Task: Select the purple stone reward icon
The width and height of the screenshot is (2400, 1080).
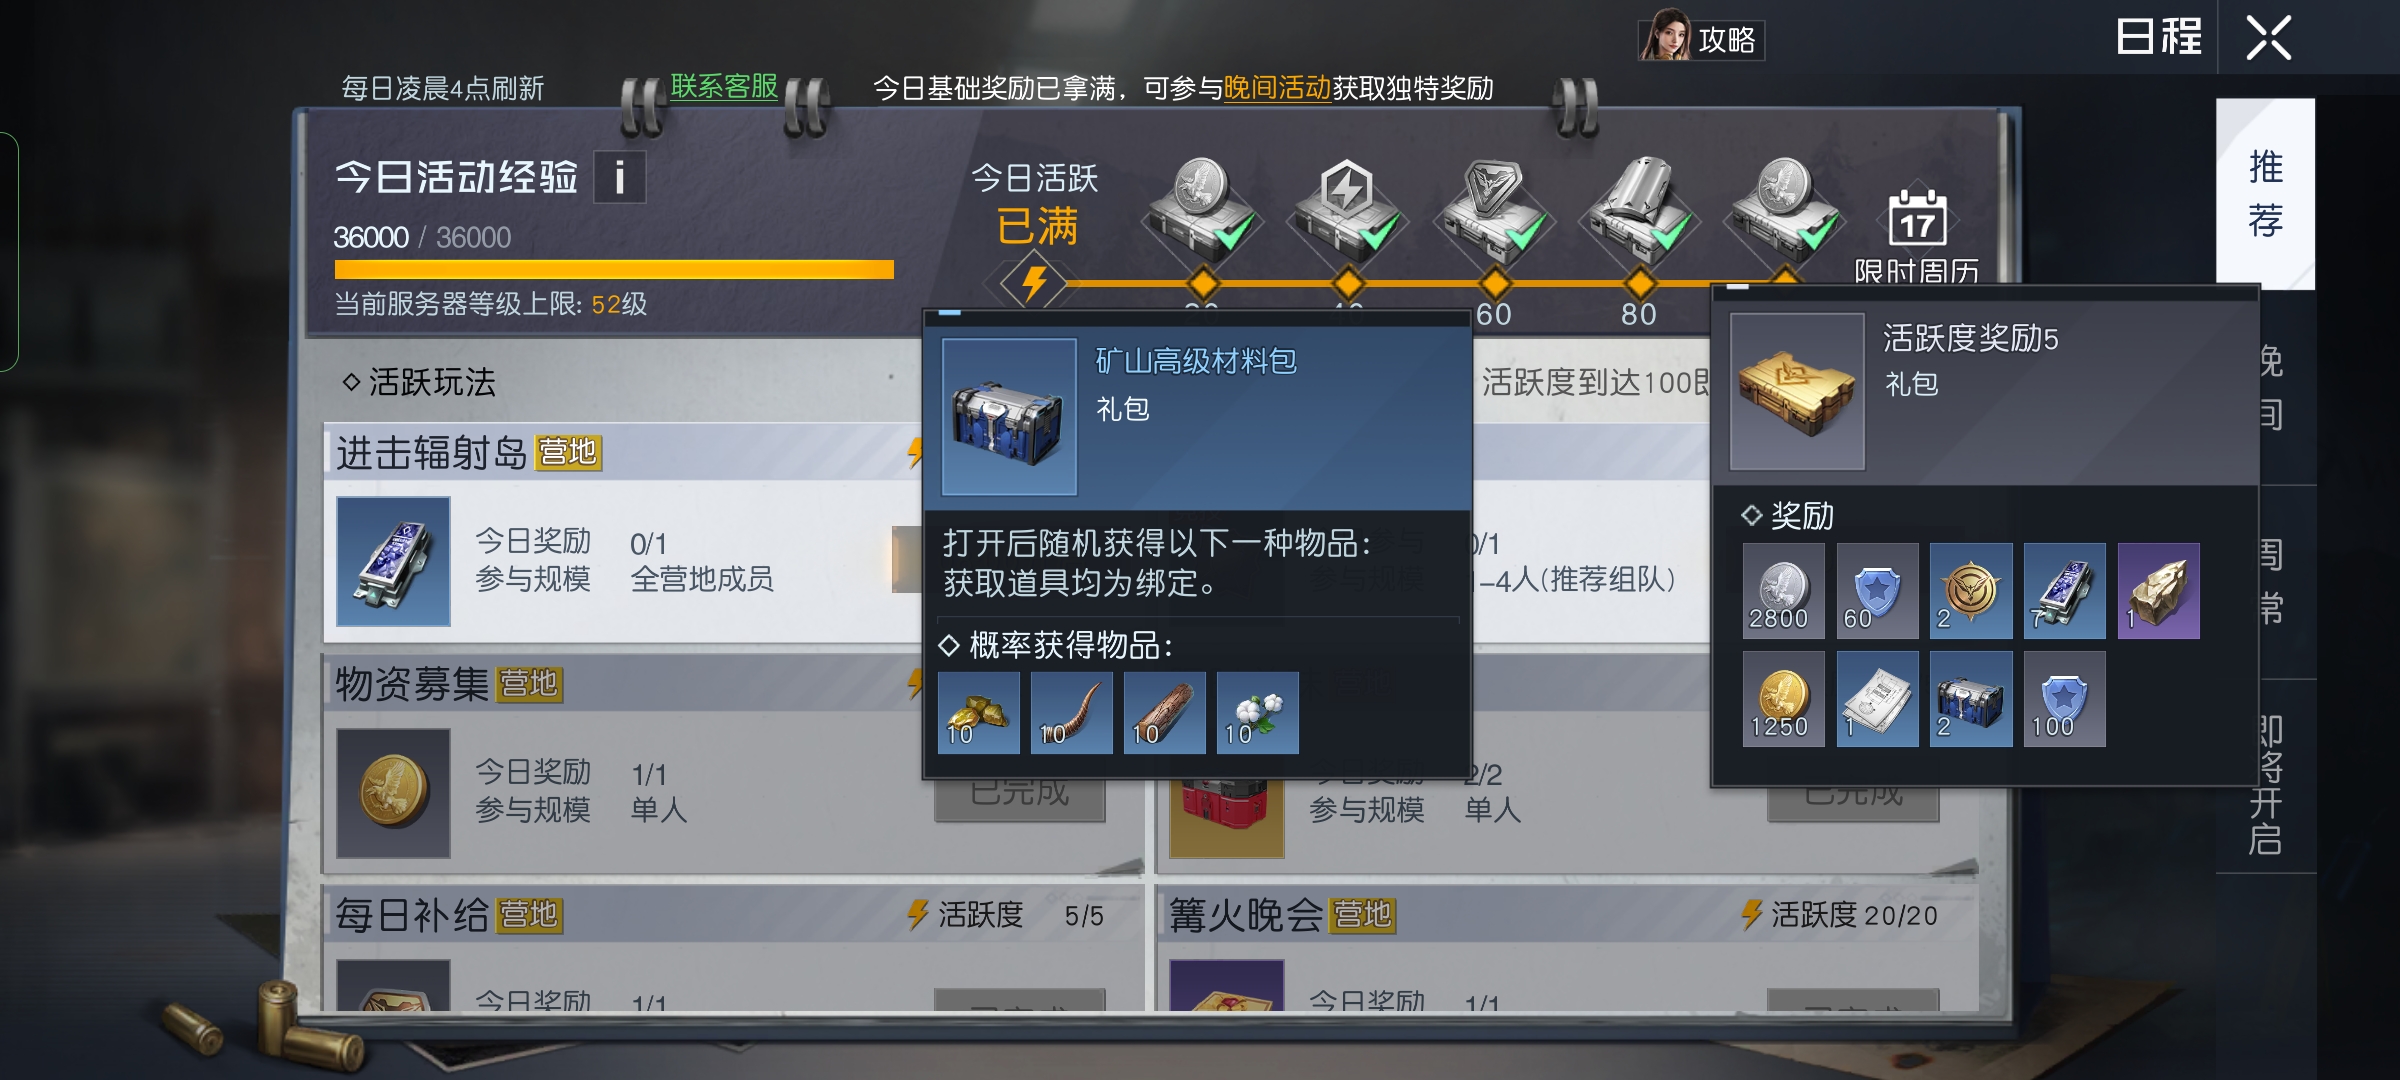Action: coord(2158,591)
